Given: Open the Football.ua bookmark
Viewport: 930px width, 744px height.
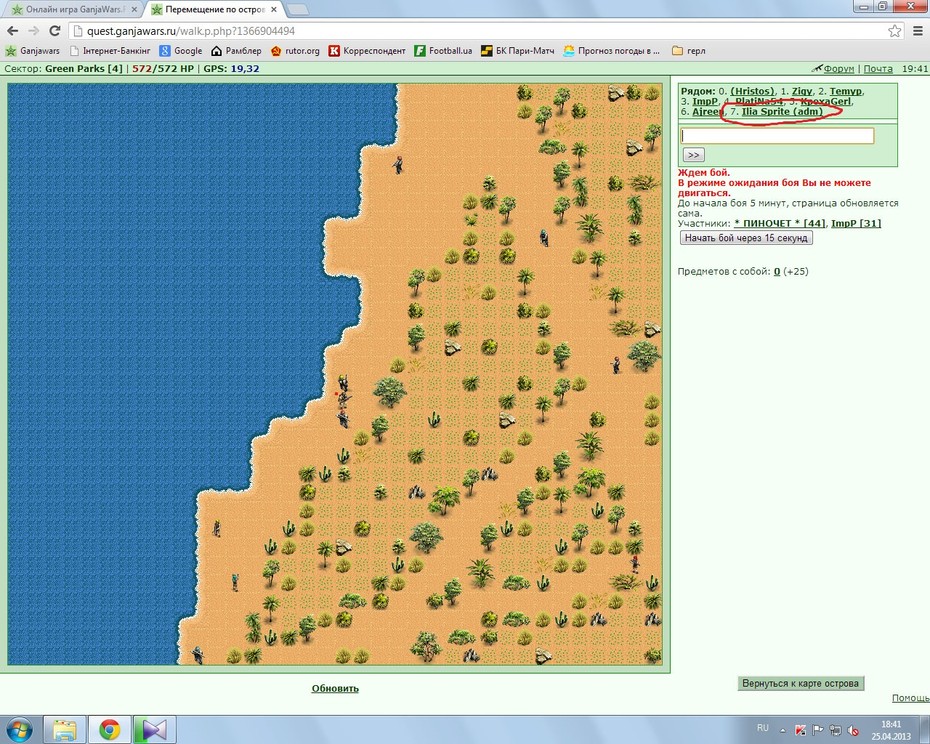Looking at the screenshot, I should click(x=443, y=51).
